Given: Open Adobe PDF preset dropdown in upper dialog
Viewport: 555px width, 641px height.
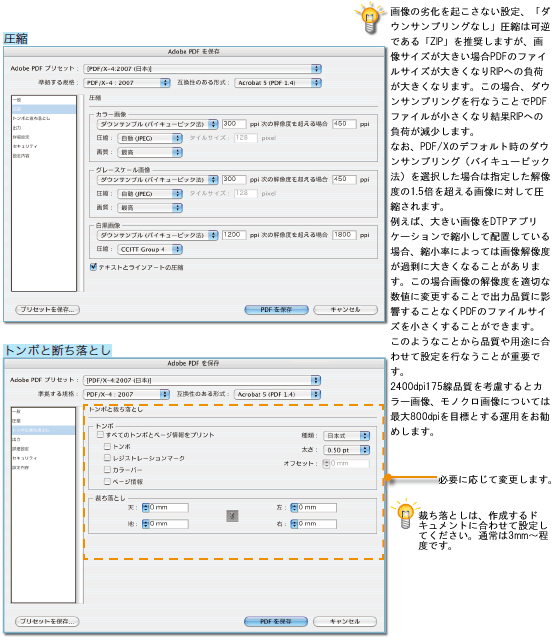Looking at the screenshot, I should pyautogui.click(x=203, y=69).
